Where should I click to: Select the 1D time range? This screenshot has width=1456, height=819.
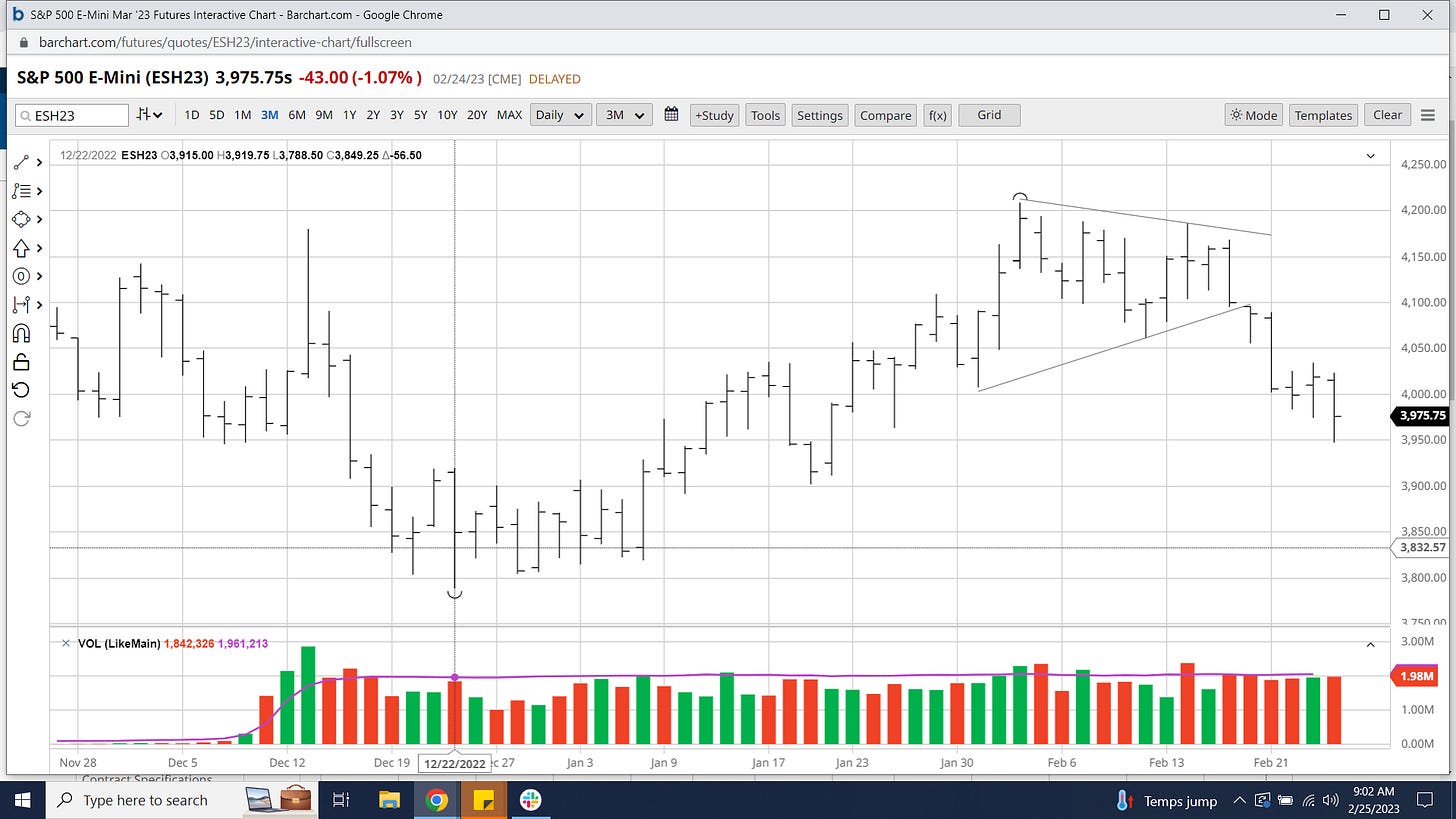click(x=192, y=115)
